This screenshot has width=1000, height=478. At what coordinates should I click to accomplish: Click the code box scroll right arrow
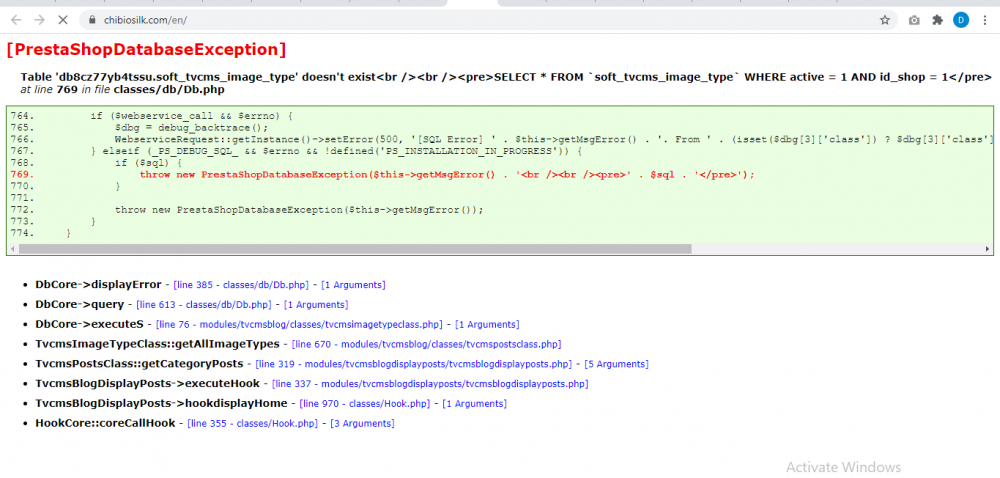click(x=987, y=249)
